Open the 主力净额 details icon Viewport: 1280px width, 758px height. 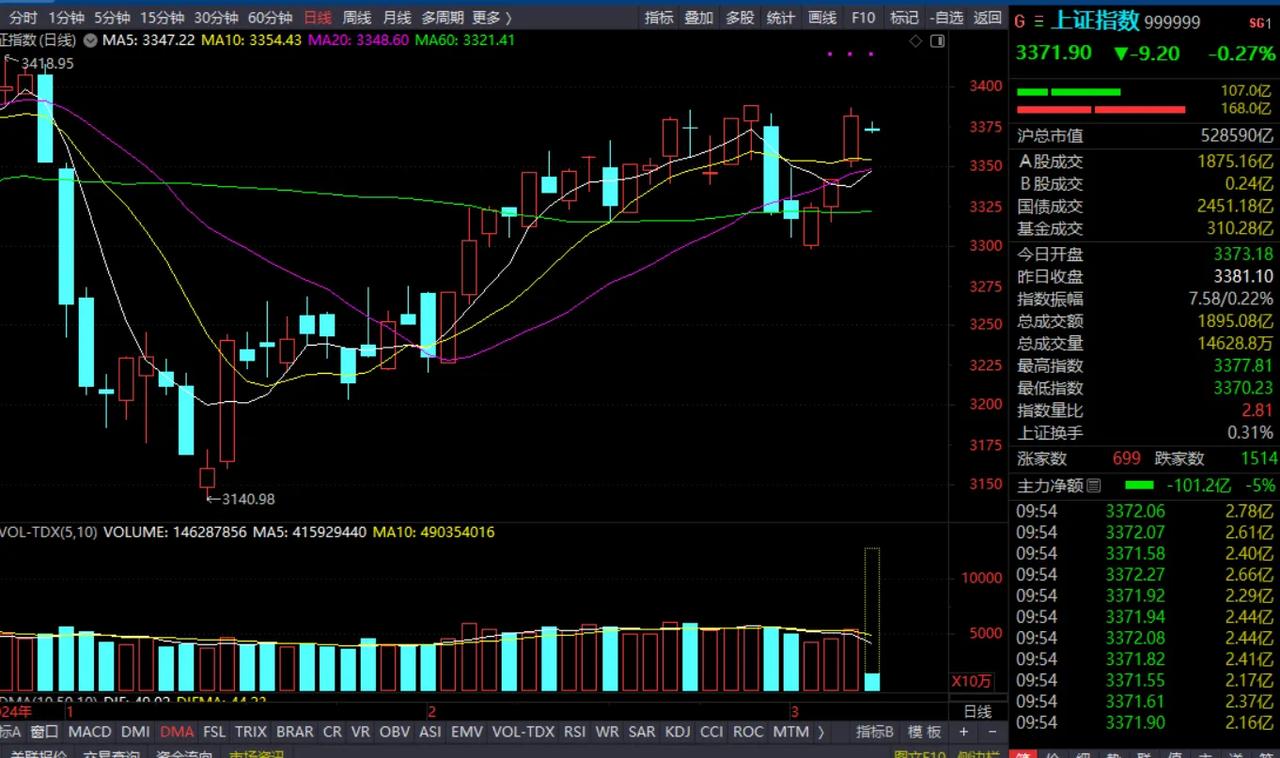tap(1093, 486)
